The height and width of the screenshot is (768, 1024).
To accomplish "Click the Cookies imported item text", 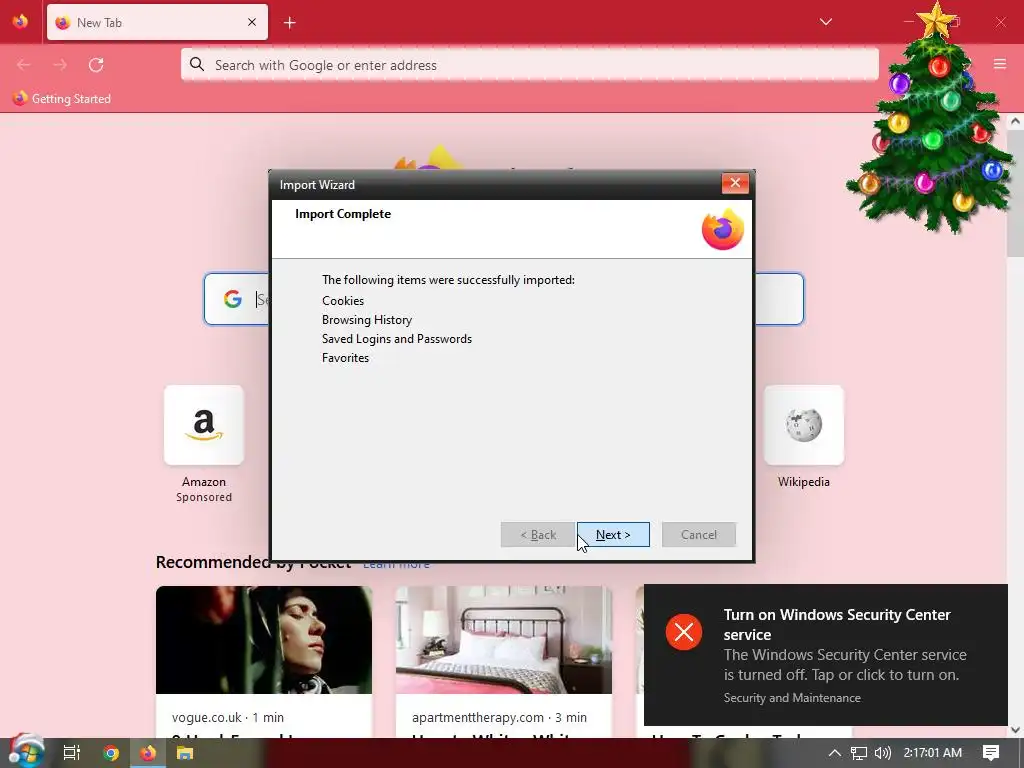I will tap(343, 300).
